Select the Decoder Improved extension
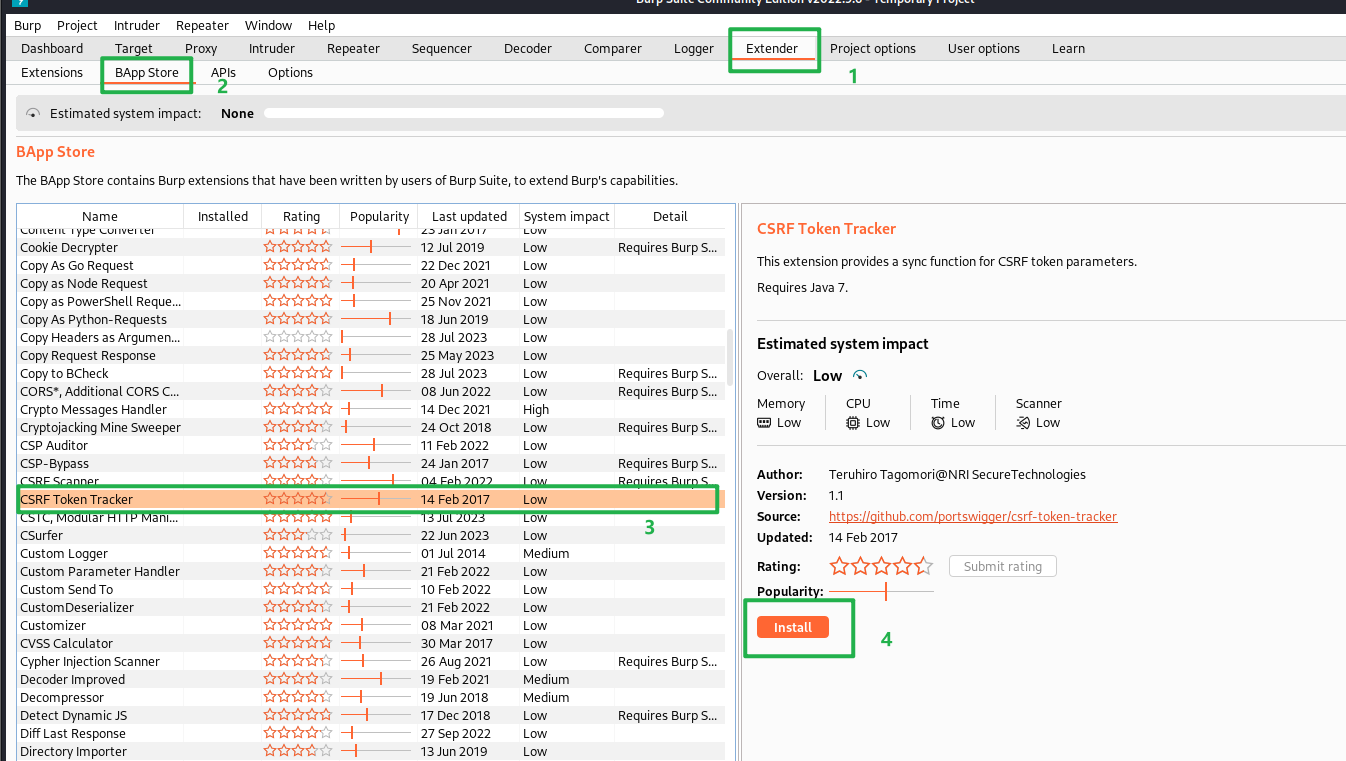 (371, 679)
